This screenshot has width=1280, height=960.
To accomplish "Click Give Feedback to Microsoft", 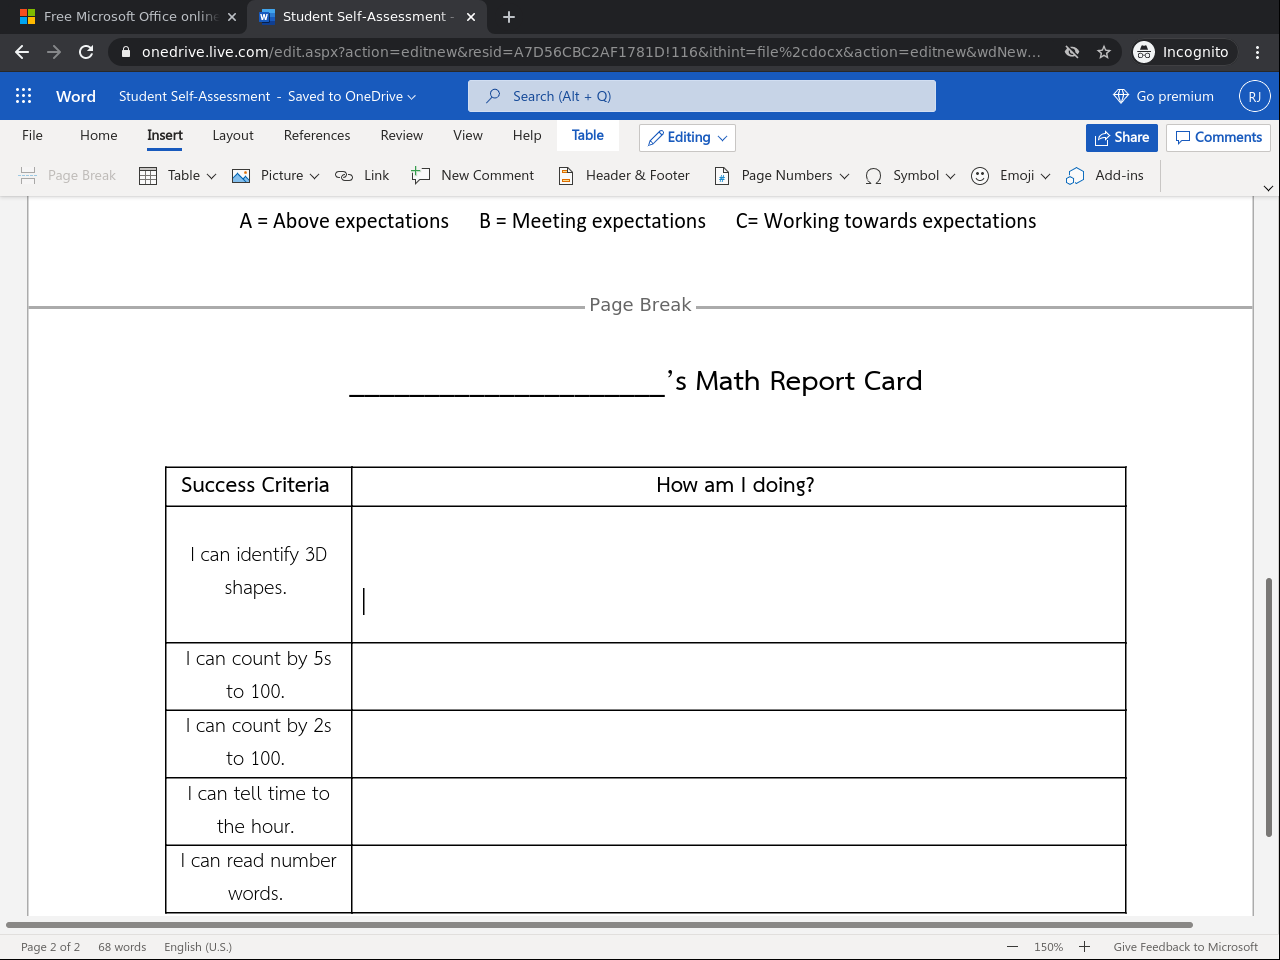I will [x=1186, y=947].
